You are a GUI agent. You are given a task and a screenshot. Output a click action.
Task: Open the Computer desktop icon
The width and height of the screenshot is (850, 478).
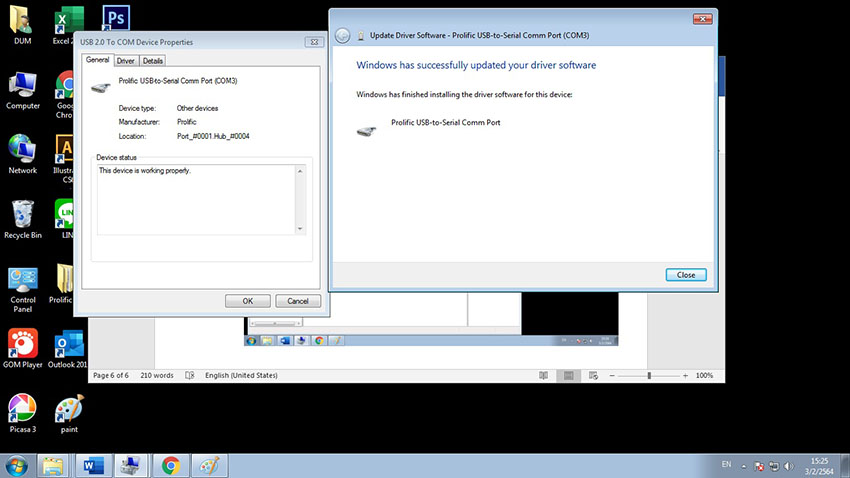coord(22,90)
